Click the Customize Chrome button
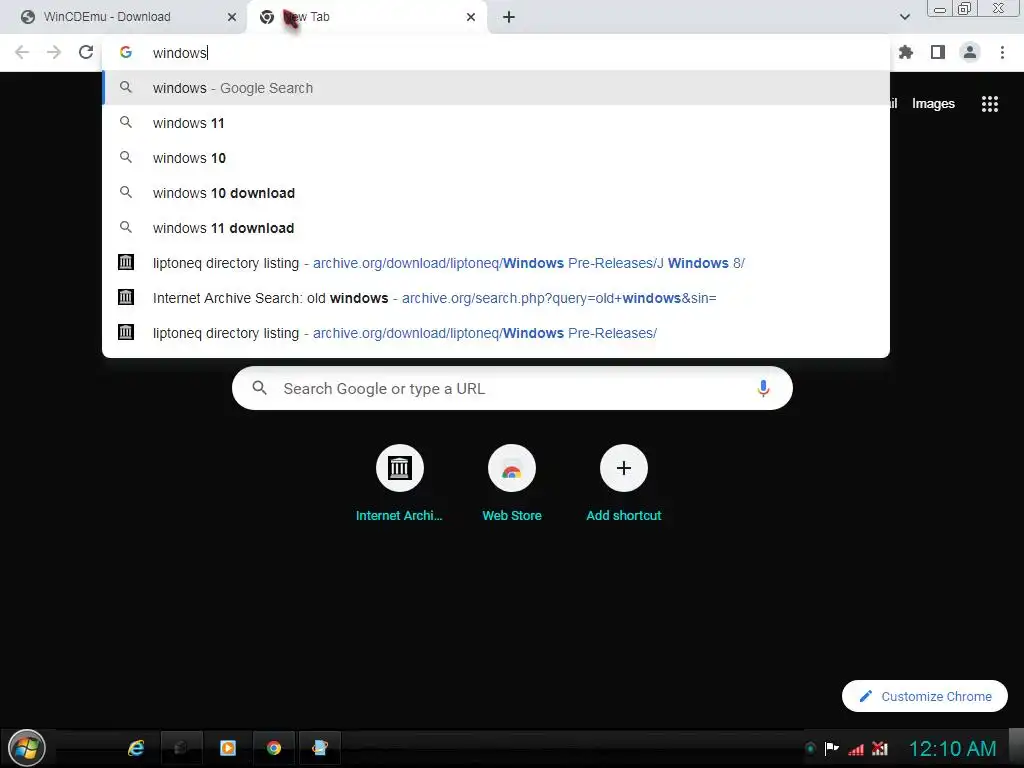 click(x=925, y=696)
